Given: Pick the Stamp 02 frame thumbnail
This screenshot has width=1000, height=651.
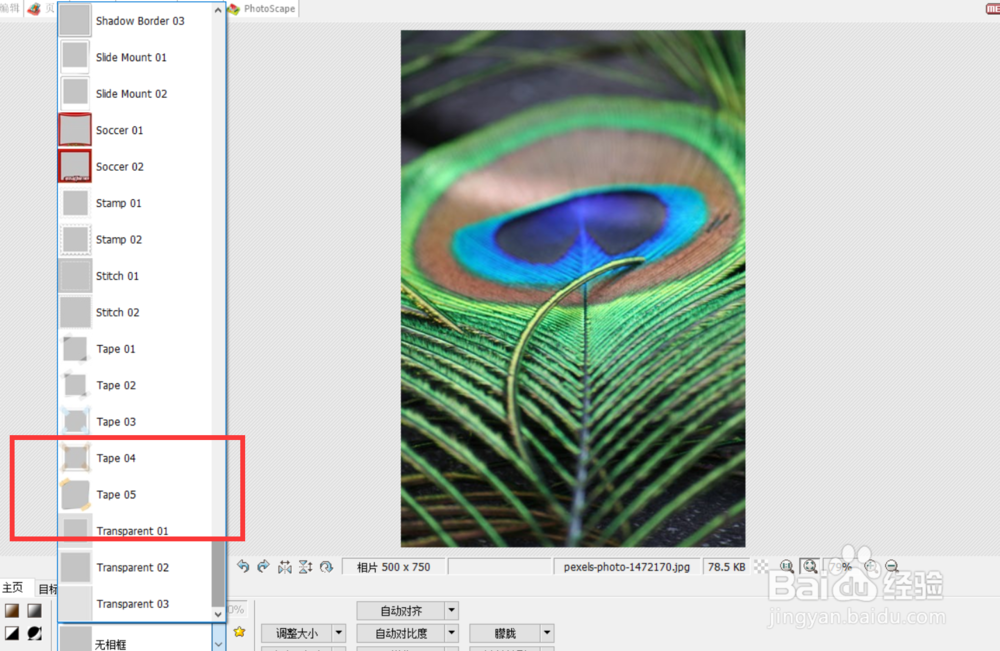Looking at the screenshot, I should [75, 240].
